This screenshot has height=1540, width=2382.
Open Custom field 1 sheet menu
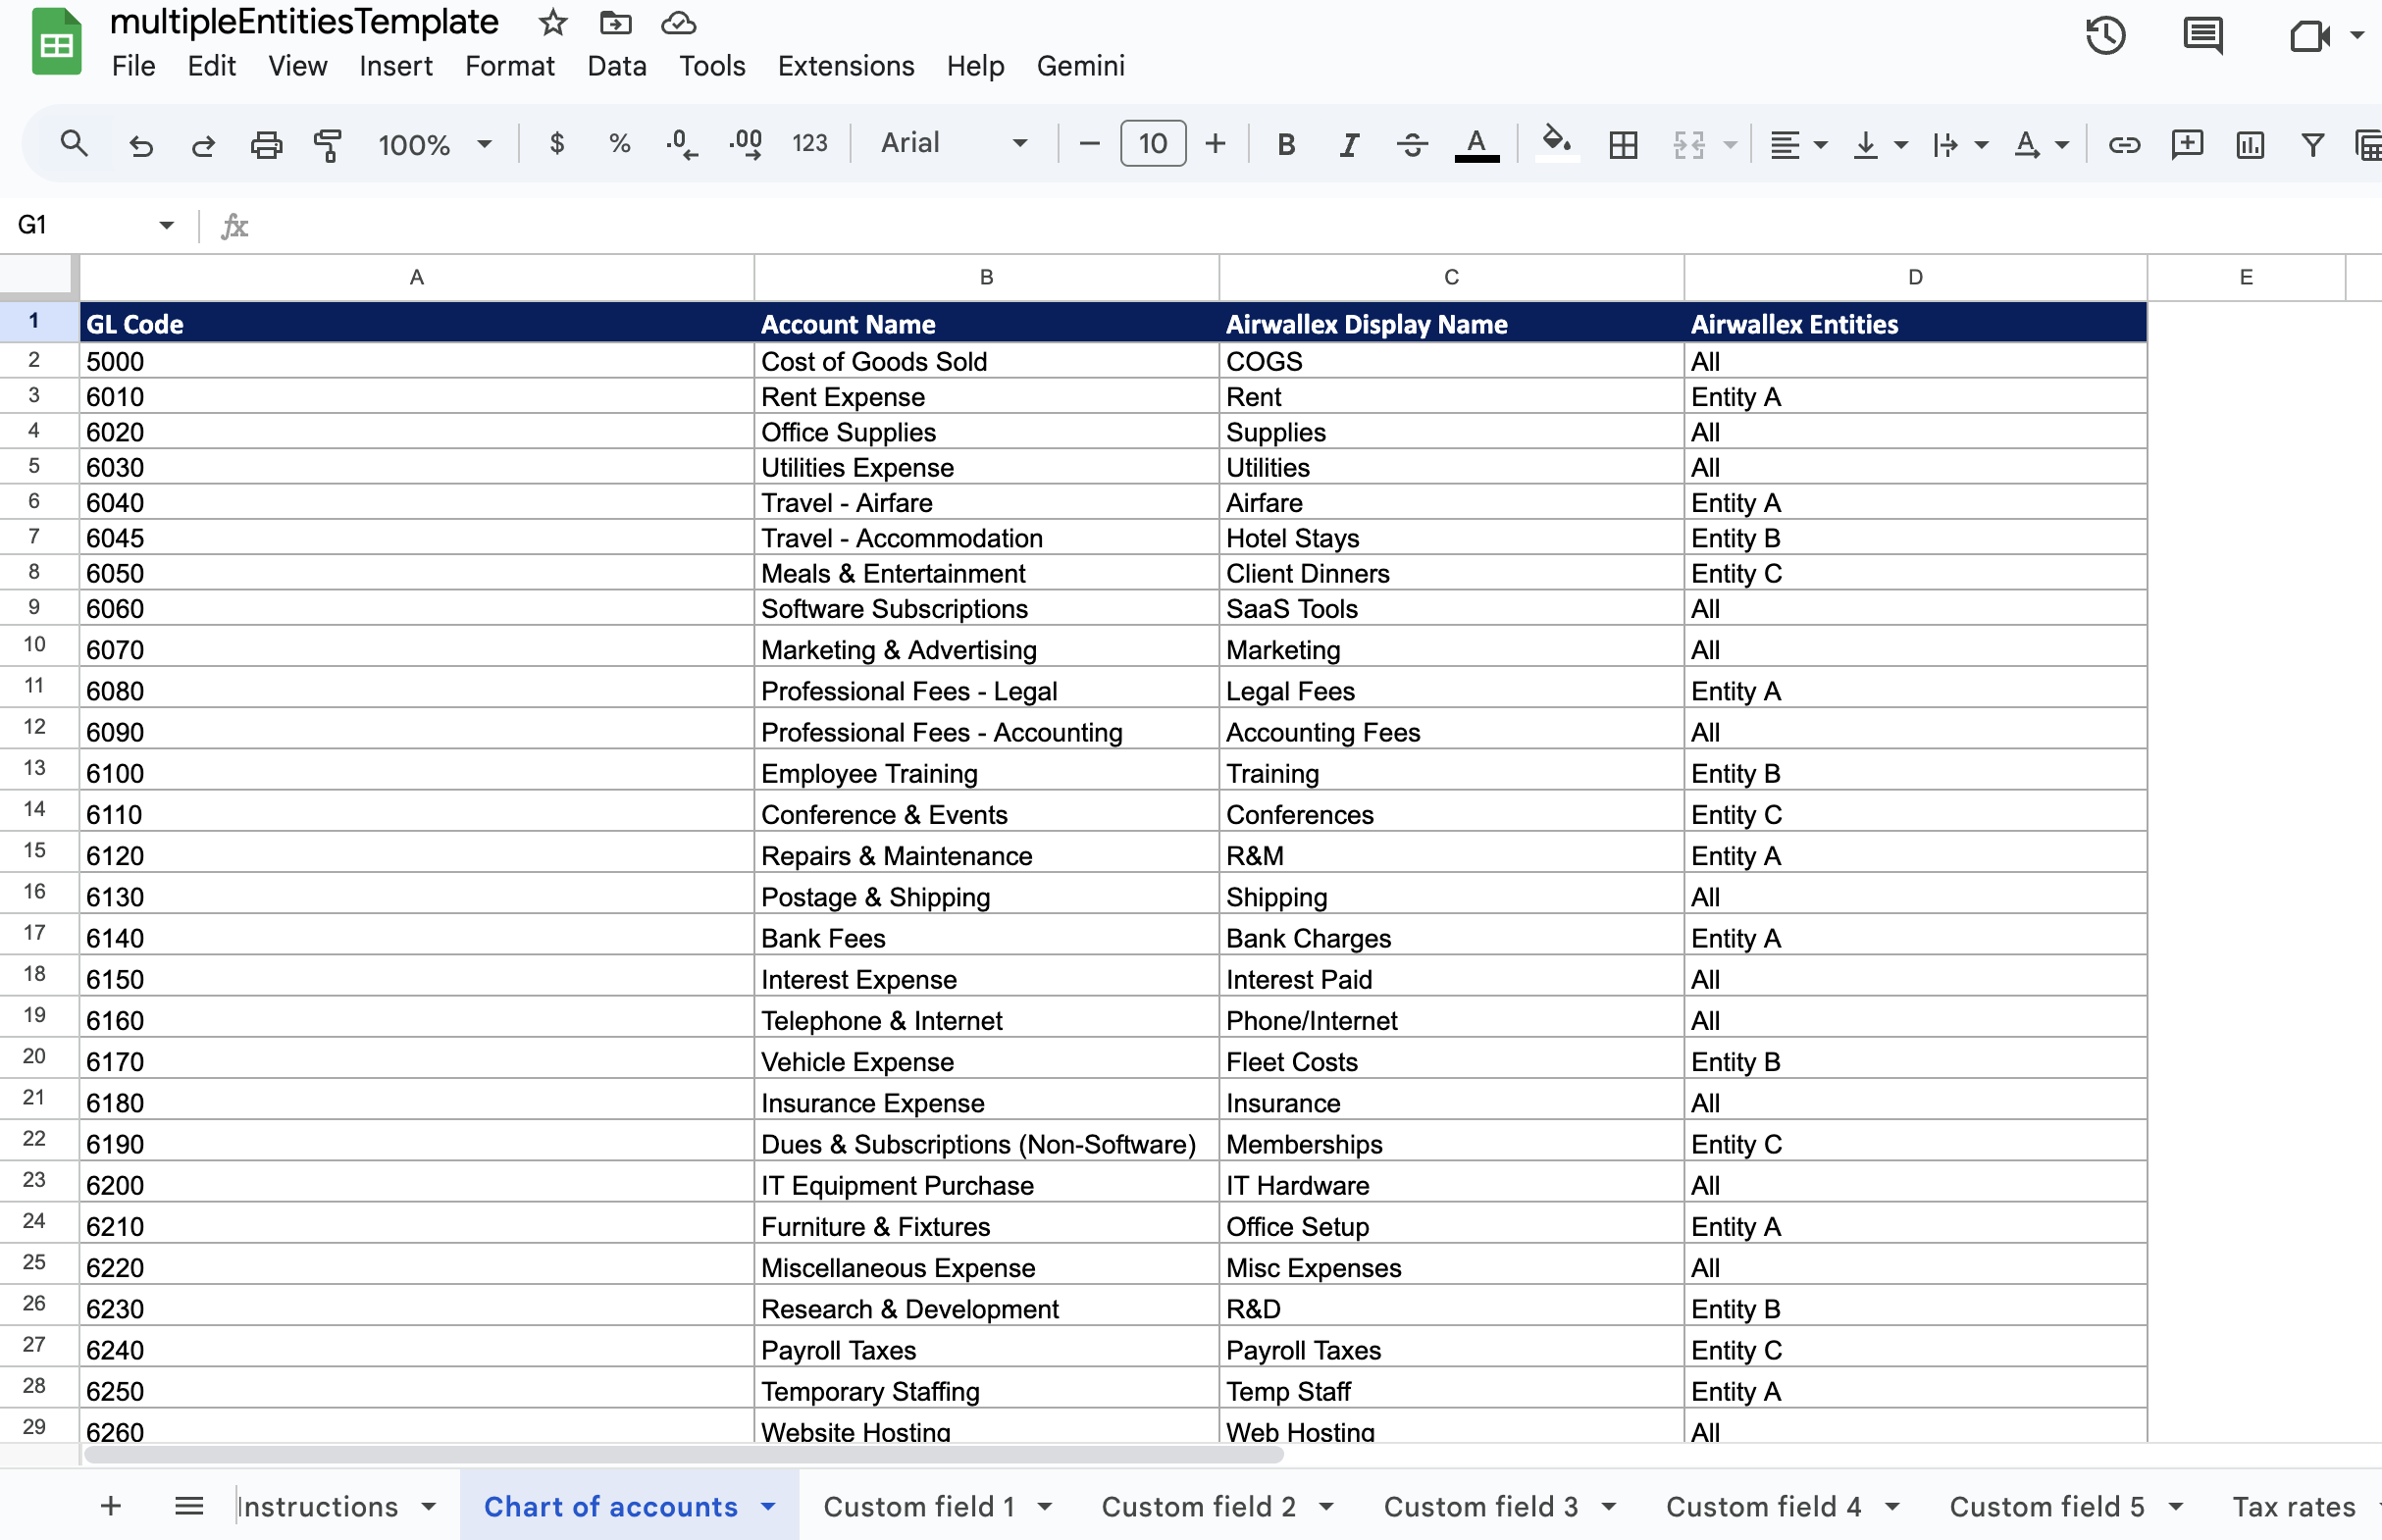point(1046,1505)
